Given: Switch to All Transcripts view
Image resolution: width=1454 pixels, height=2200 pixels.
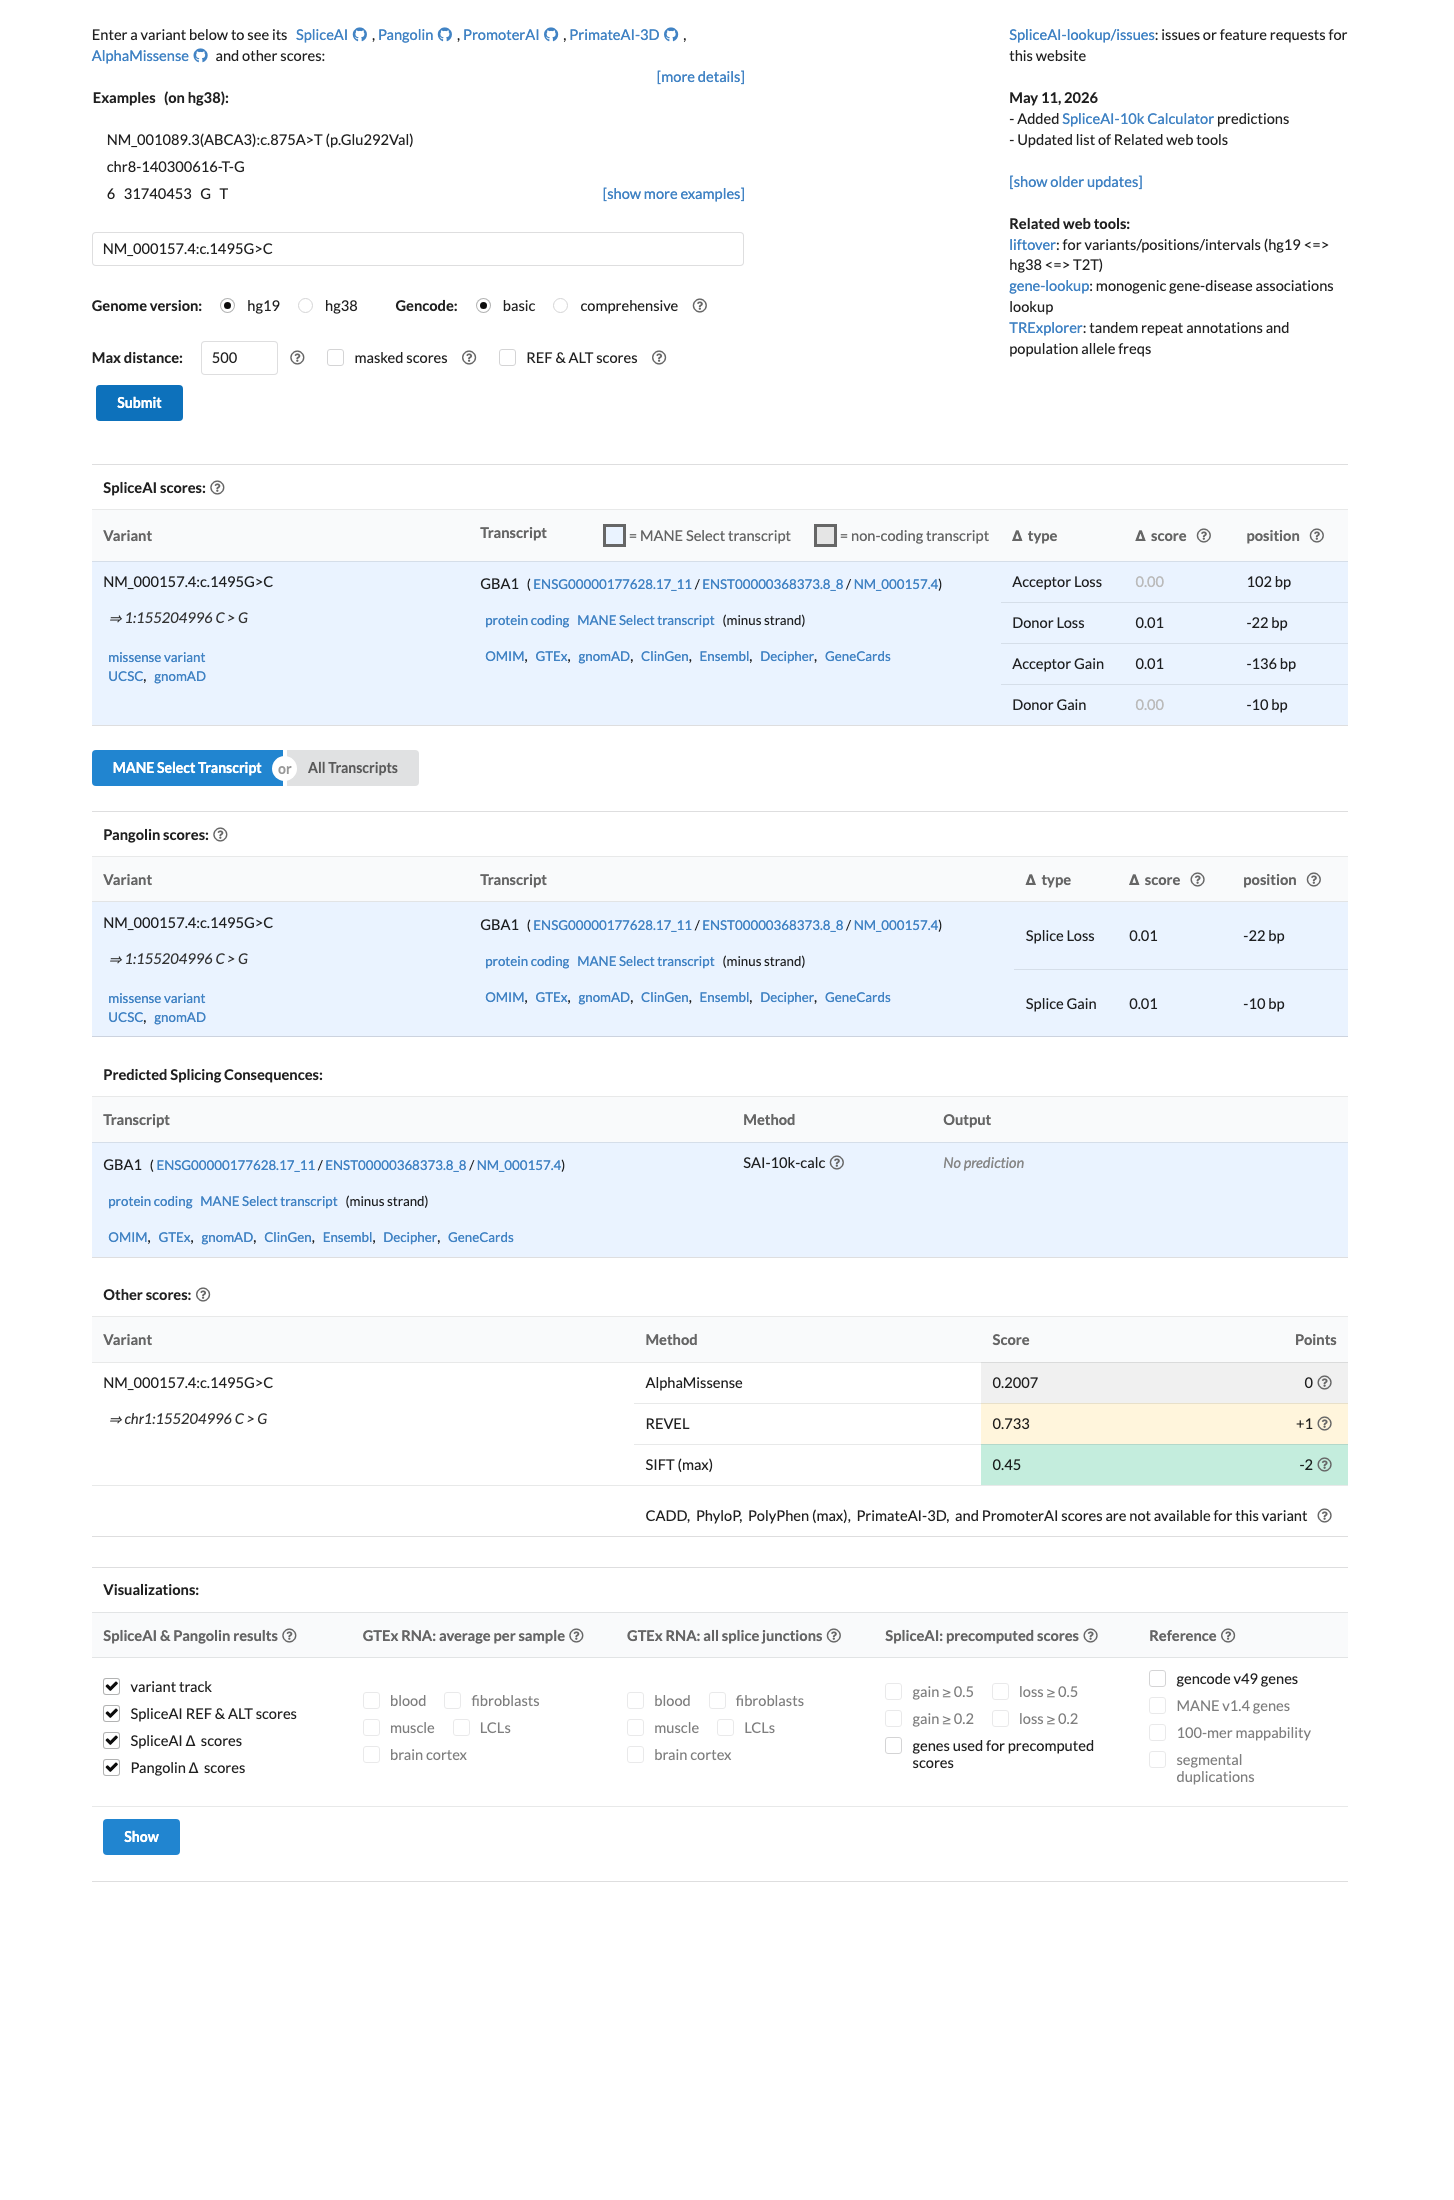Looking at the screenshot, I should pos(353,768).
